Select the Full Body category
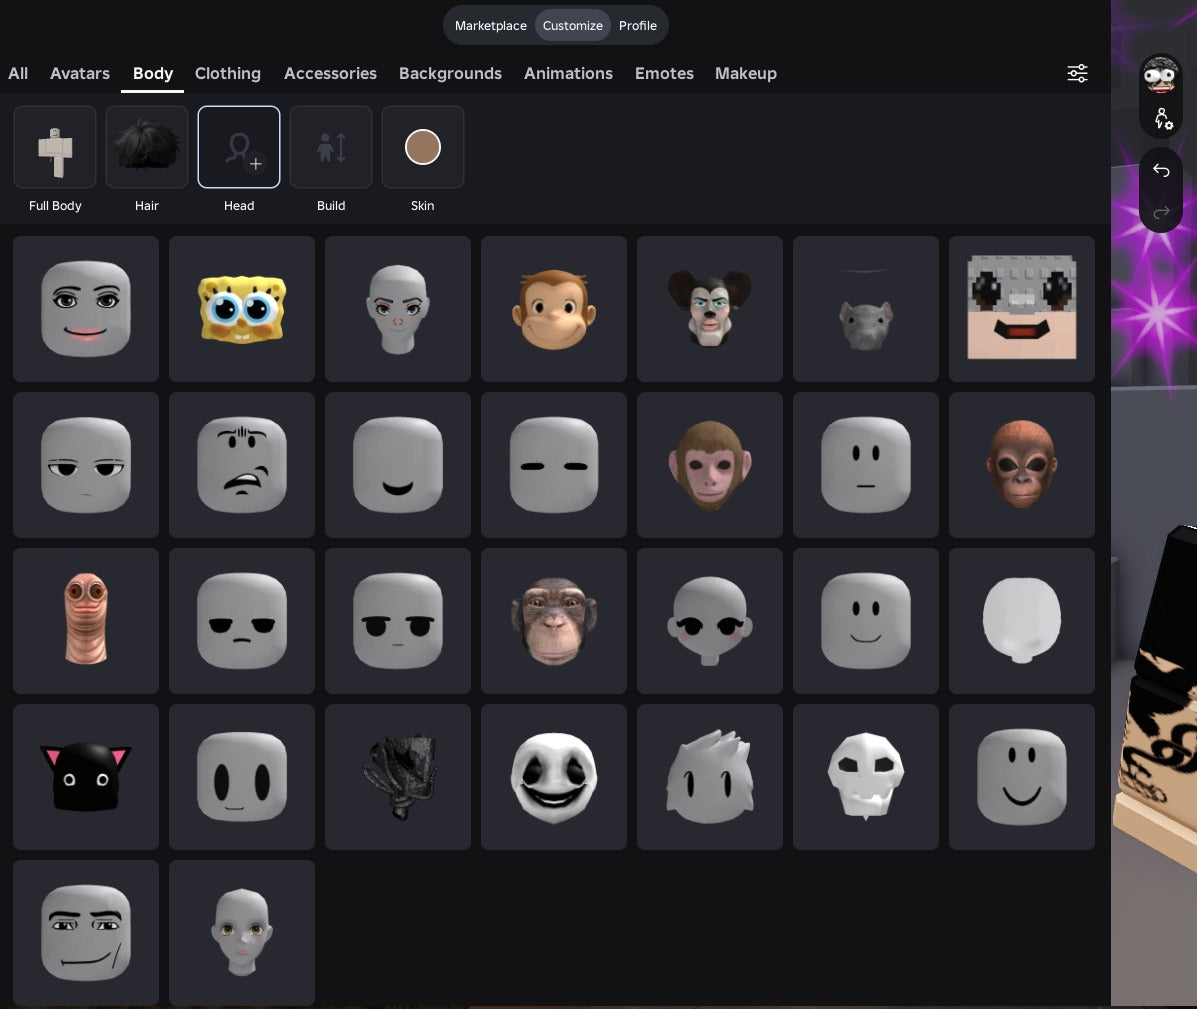Screen dimensions: 1197x1009 click(55, 147)
